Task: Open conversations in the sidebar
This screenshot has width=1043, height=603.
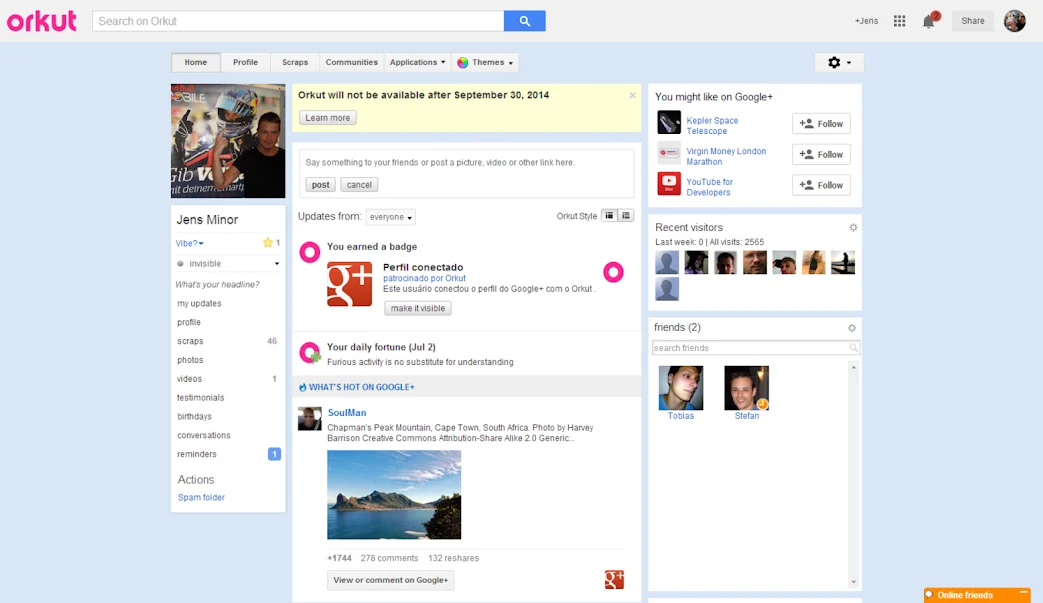Action: 204,435
